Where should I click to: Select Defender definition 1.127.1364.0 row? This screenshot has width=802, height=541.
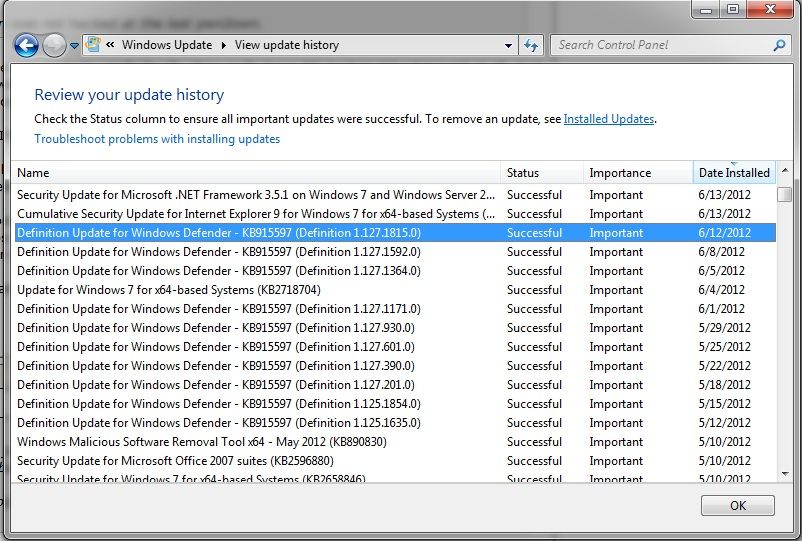(395, 270)
